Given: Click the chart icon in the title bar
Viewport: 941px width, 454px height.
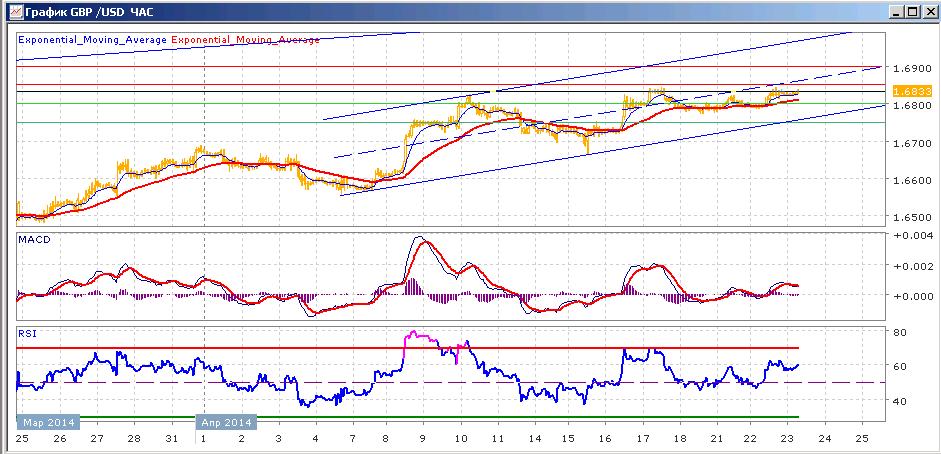Looking at the screenshot, I should point(17,11).
